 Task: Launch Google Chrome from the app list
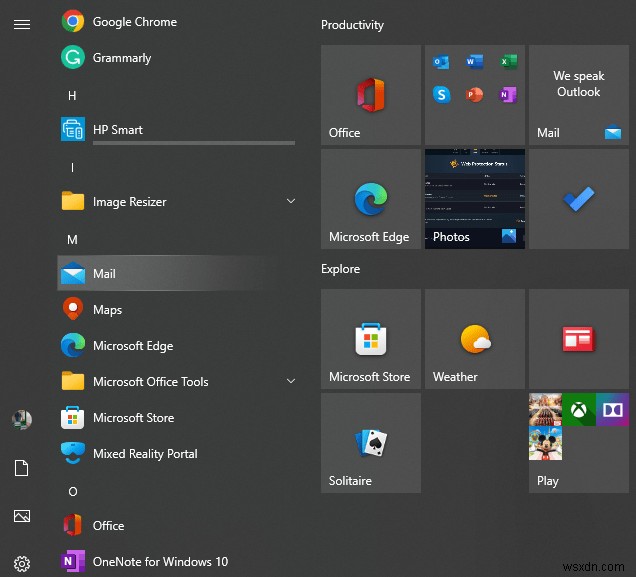(178, 21)
